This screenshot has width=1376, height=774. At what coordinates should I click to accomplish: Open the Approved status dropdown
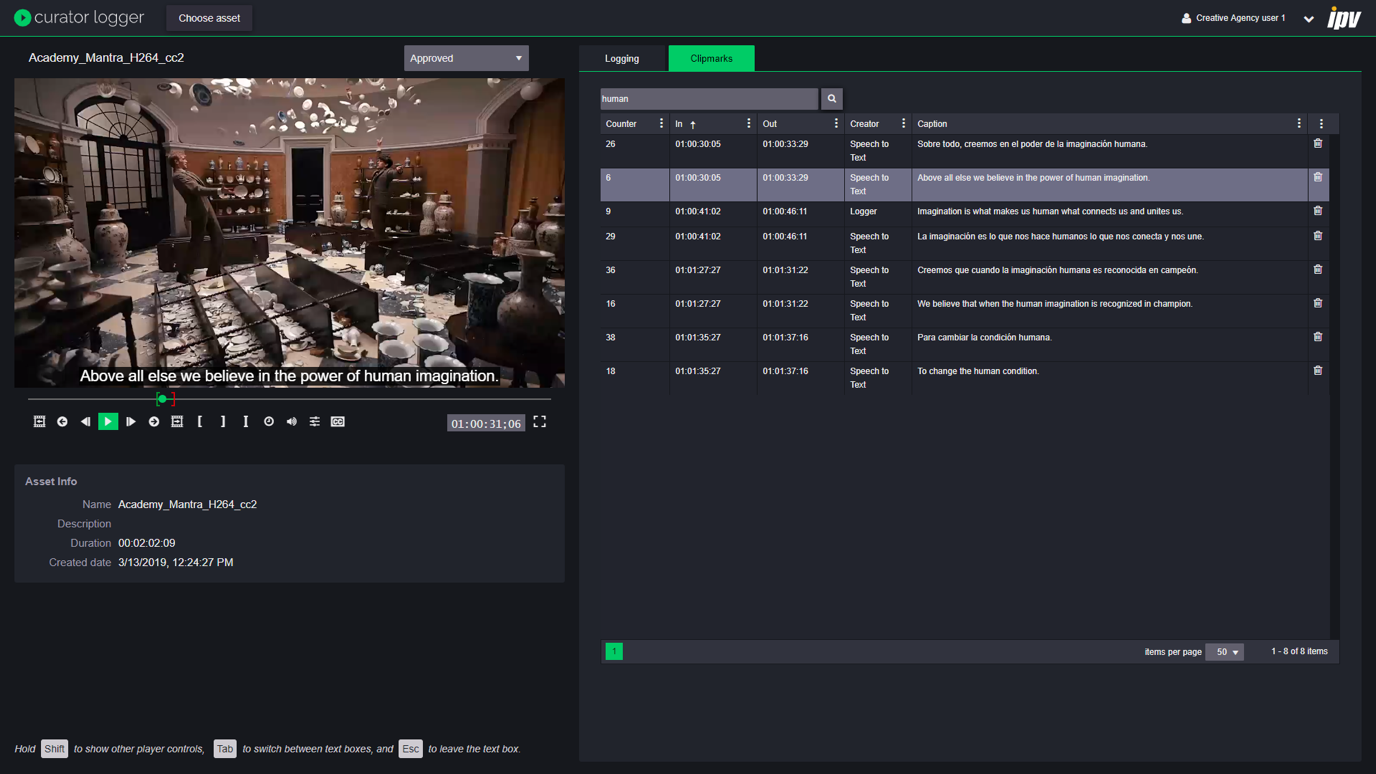click(x=466, y=58)
